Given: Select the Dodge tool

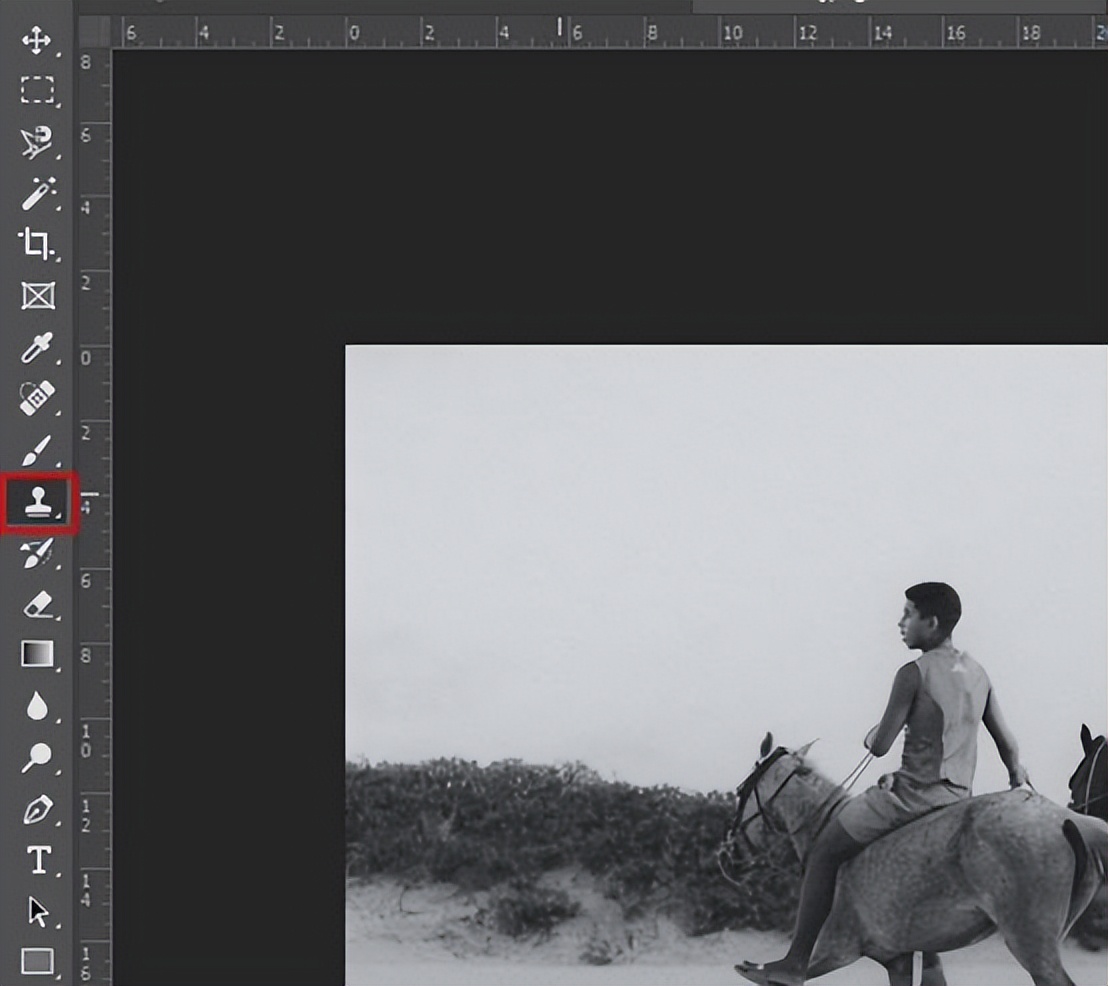Looking at the screenshot, I should (38, 758).
